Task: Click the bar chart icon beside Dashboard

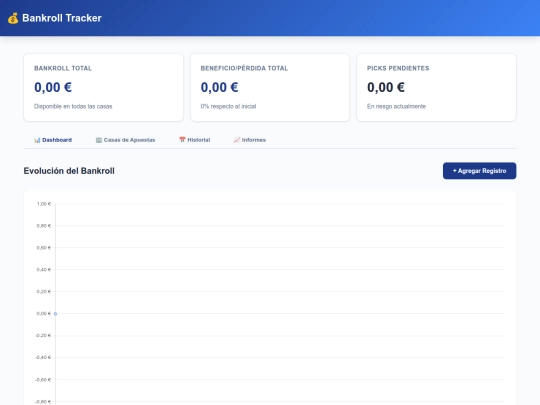Action: coord(37,140)
